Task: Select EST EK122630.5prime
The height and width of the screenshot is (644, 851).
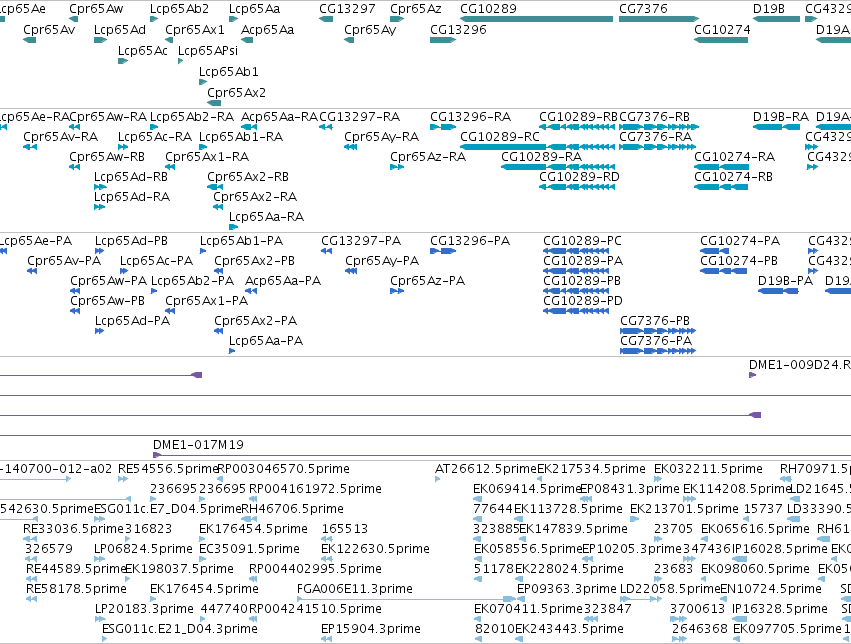Action: point(375,549)
